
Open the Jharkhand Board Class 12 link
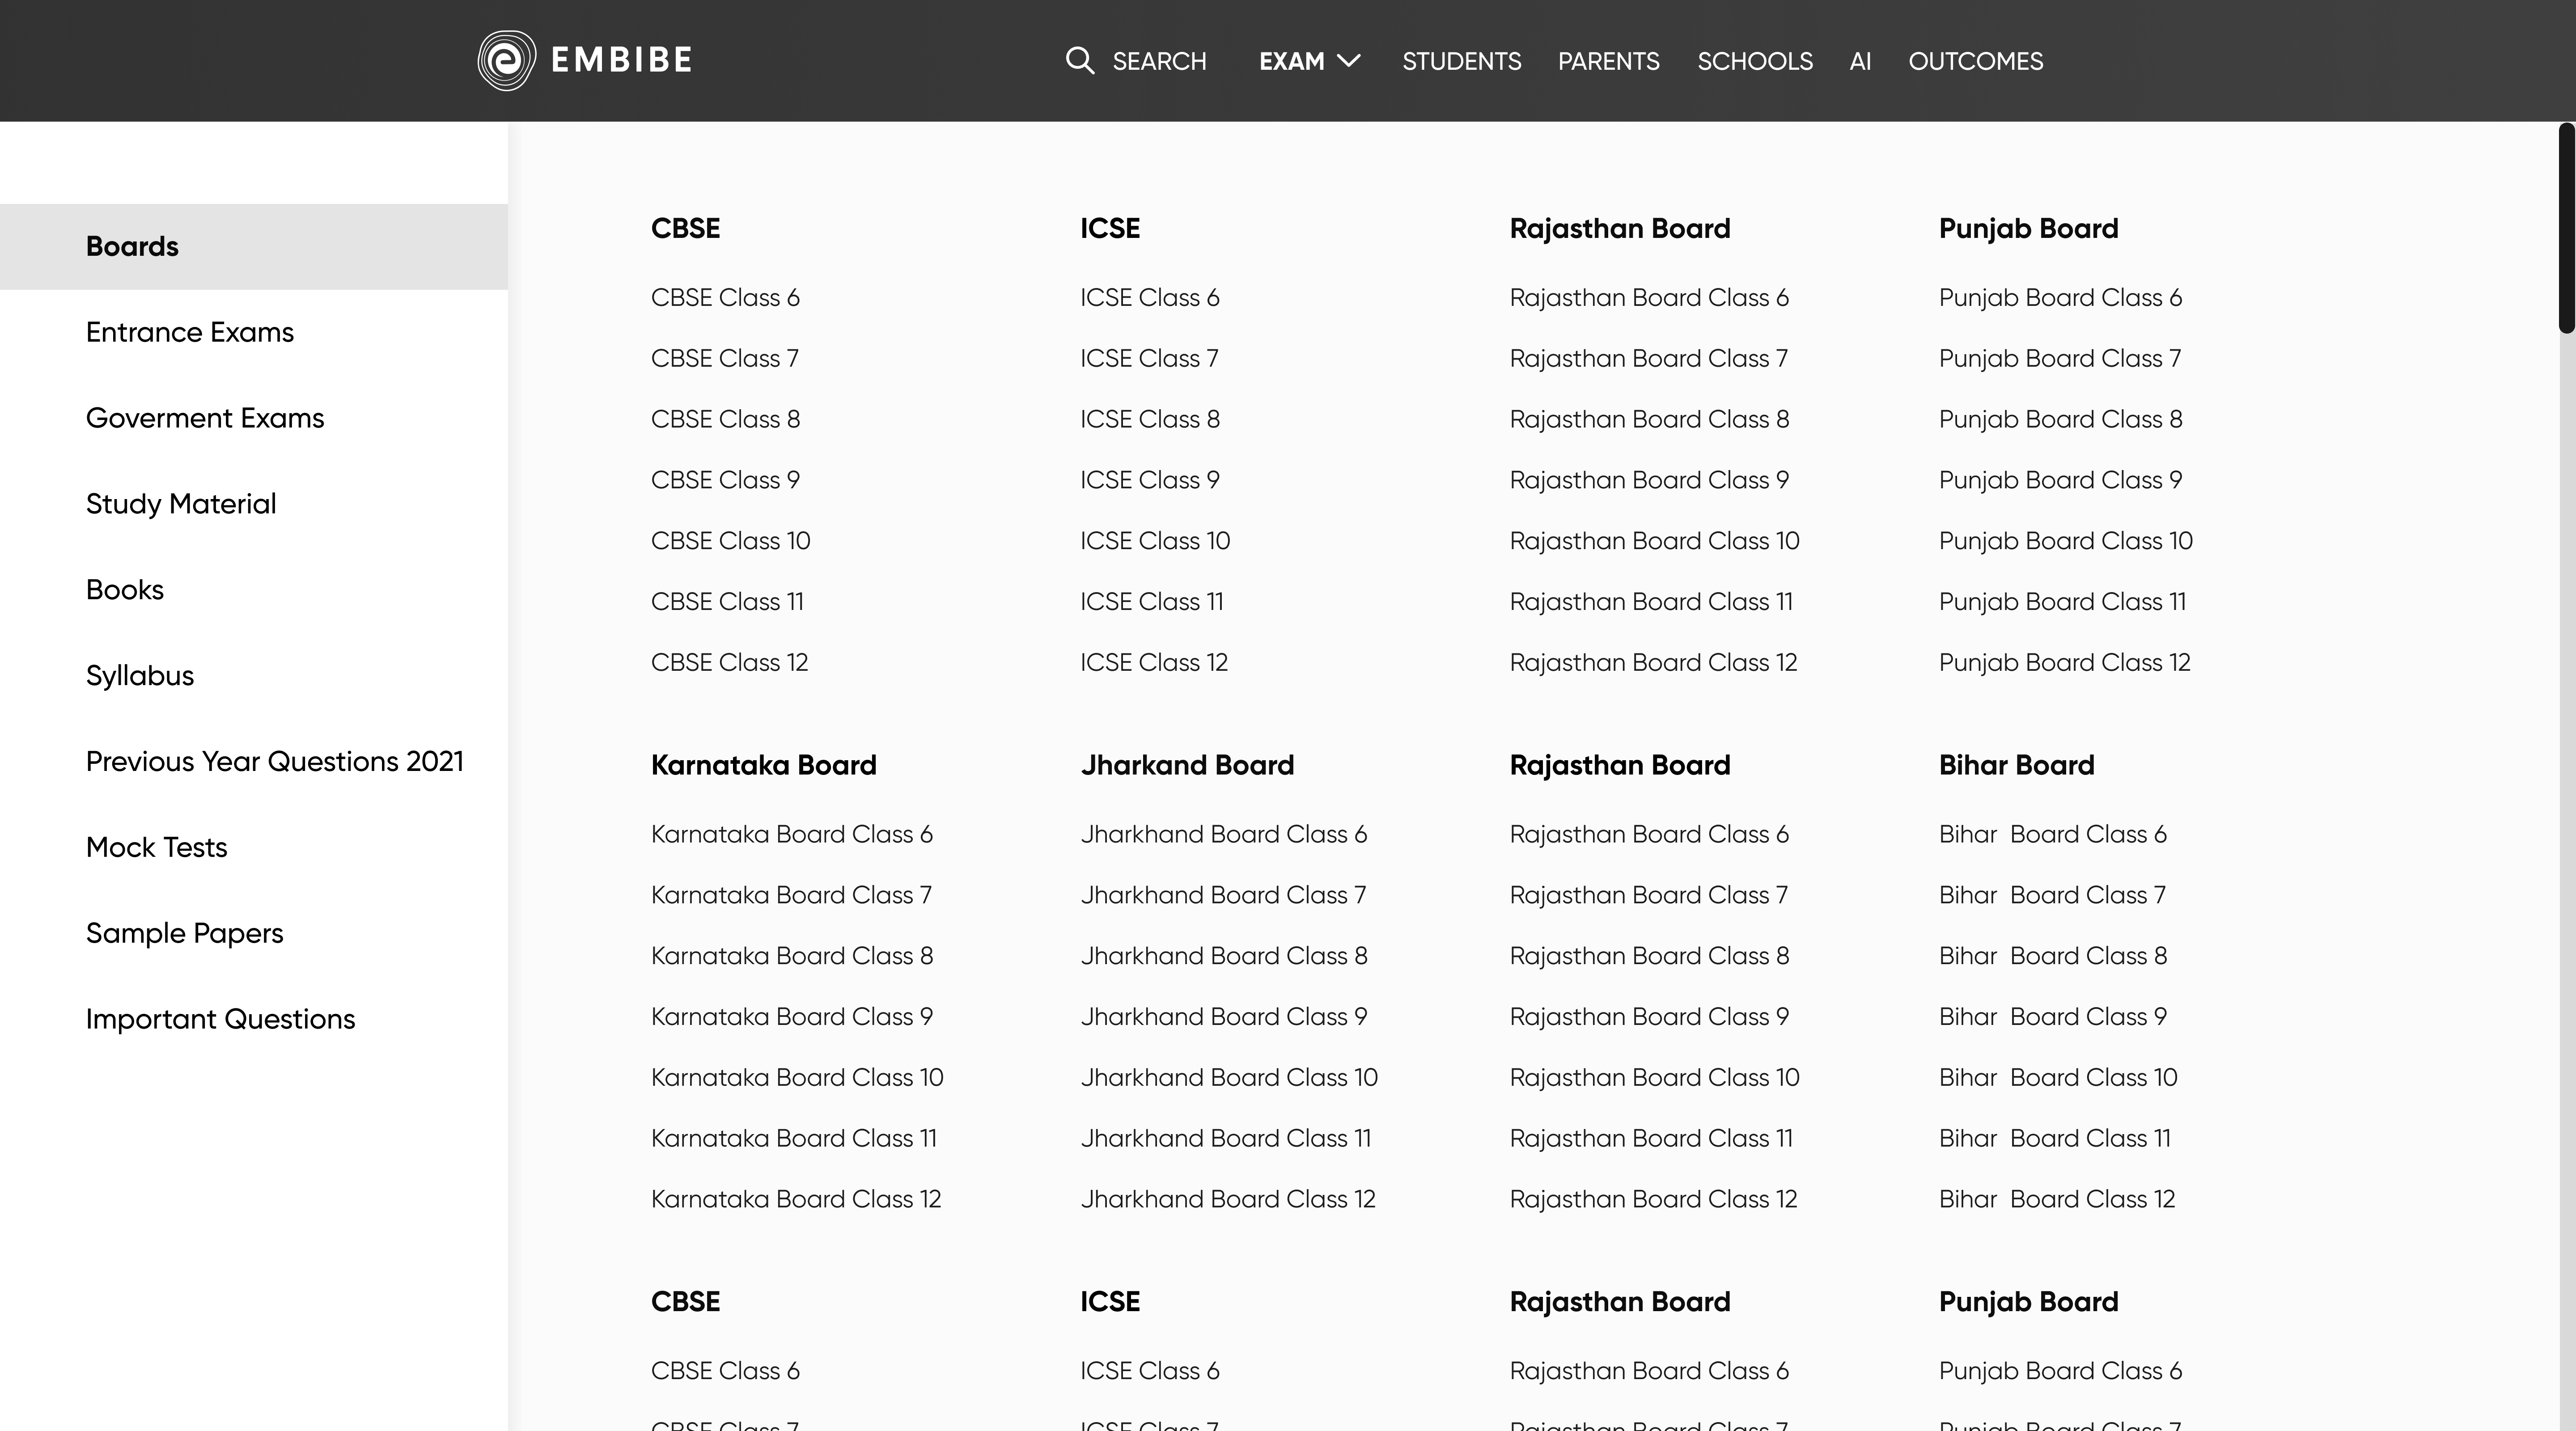[1228, 1200]
